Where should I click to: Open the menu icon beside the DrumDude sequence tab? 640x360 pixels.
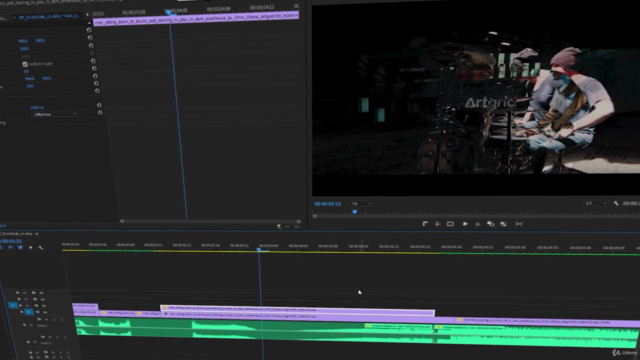pos(37,233)
